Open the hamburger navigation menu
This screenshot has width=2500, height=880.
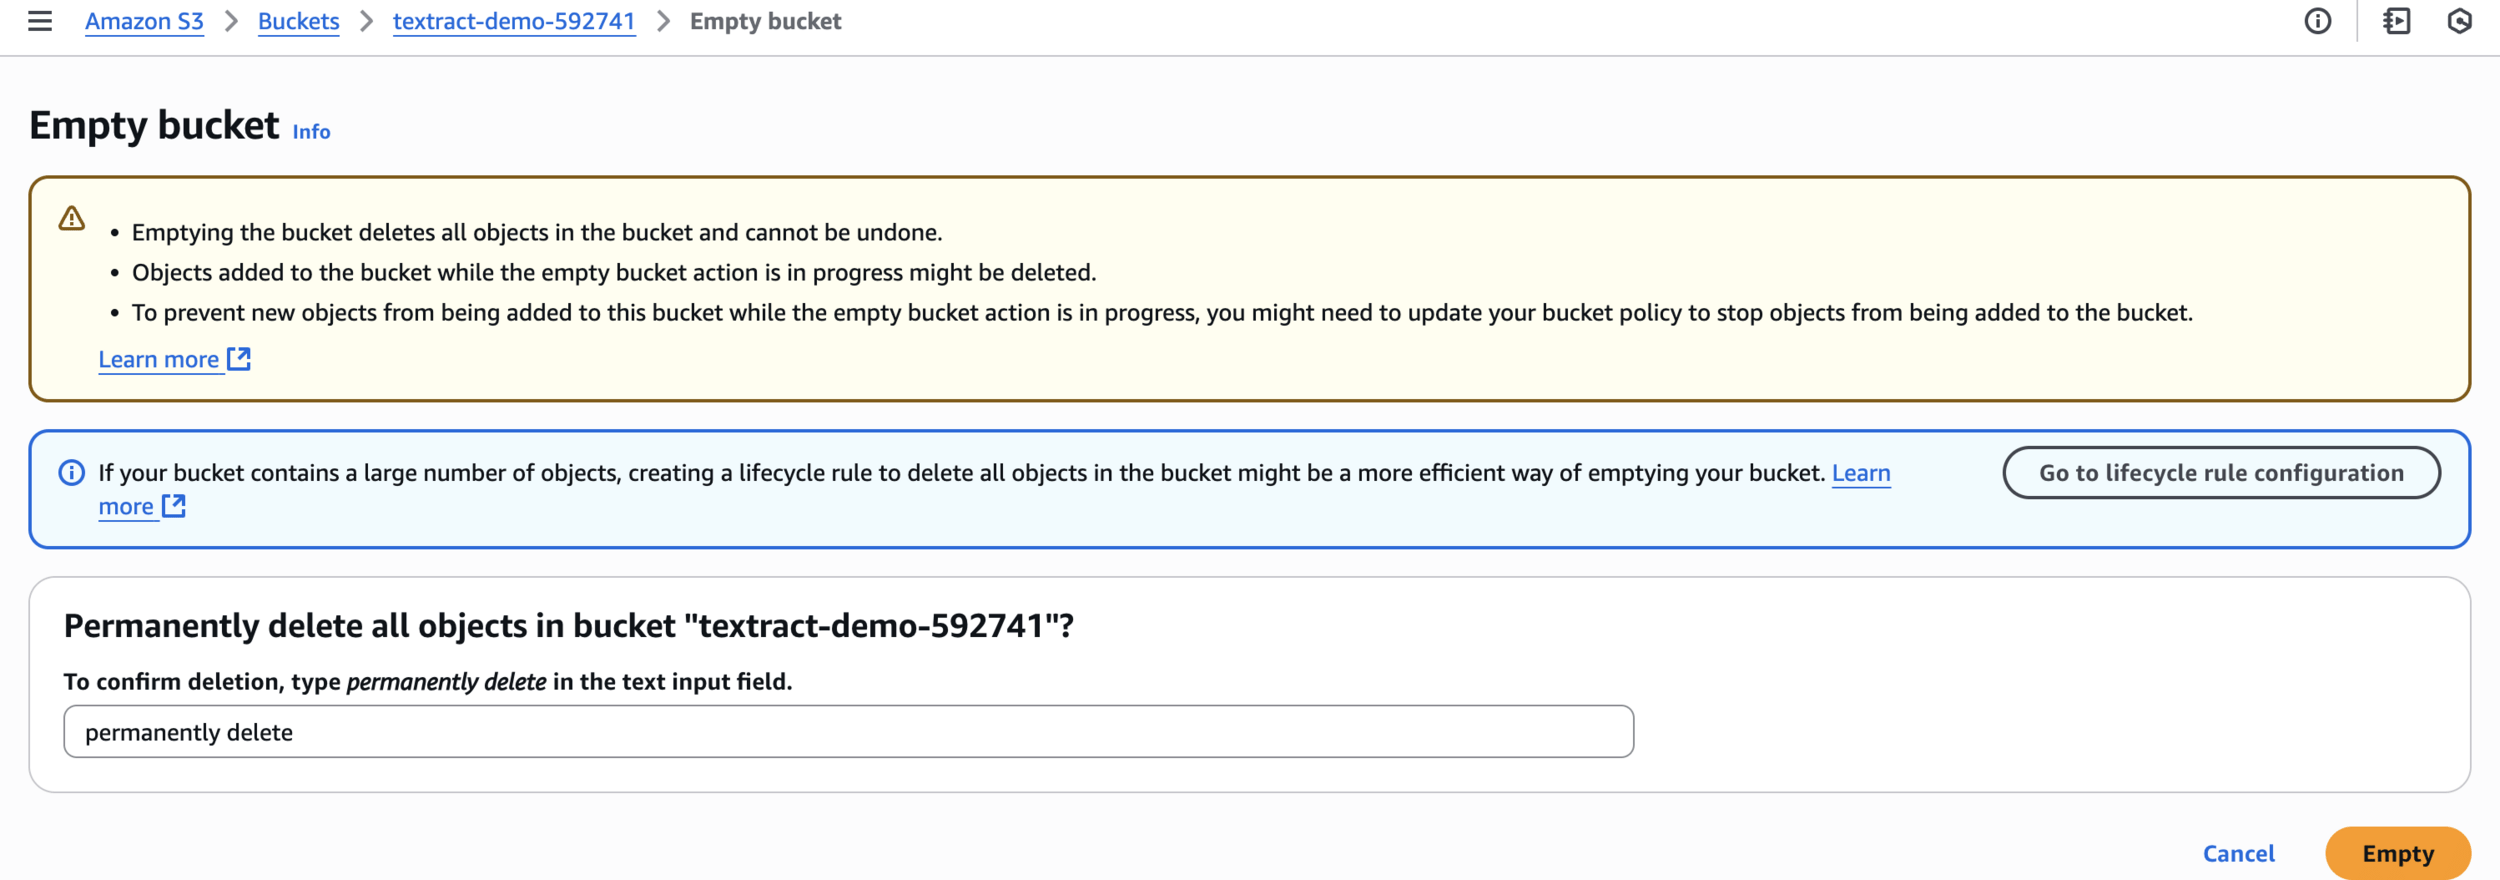(40, 21)
